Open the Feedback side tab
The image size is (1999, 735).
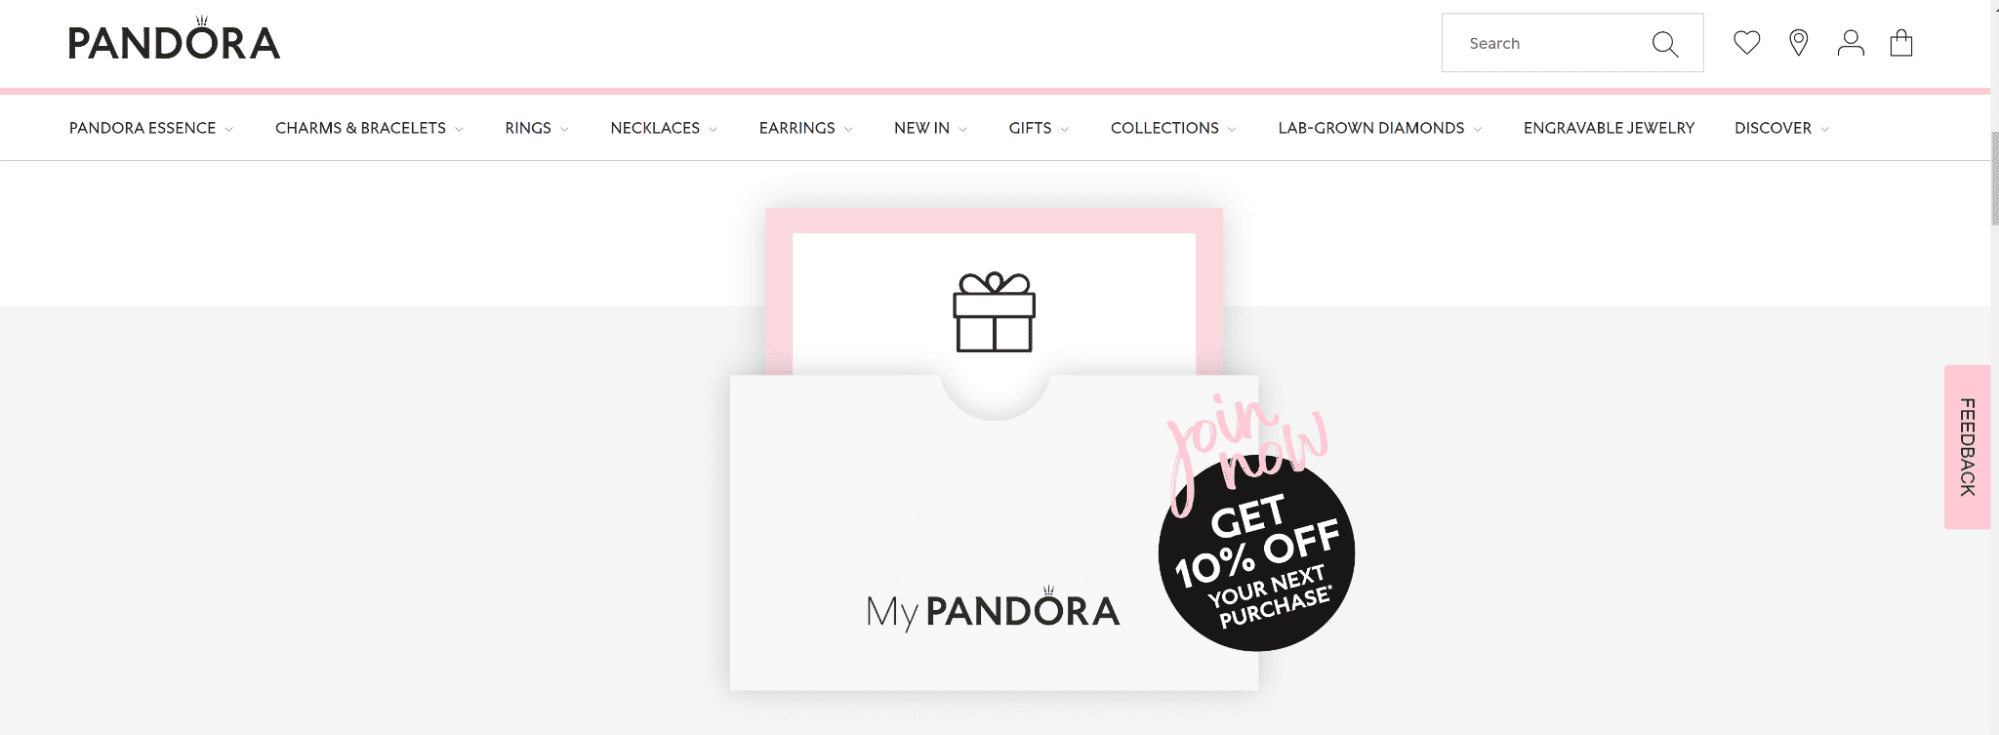click(1967, 447)
